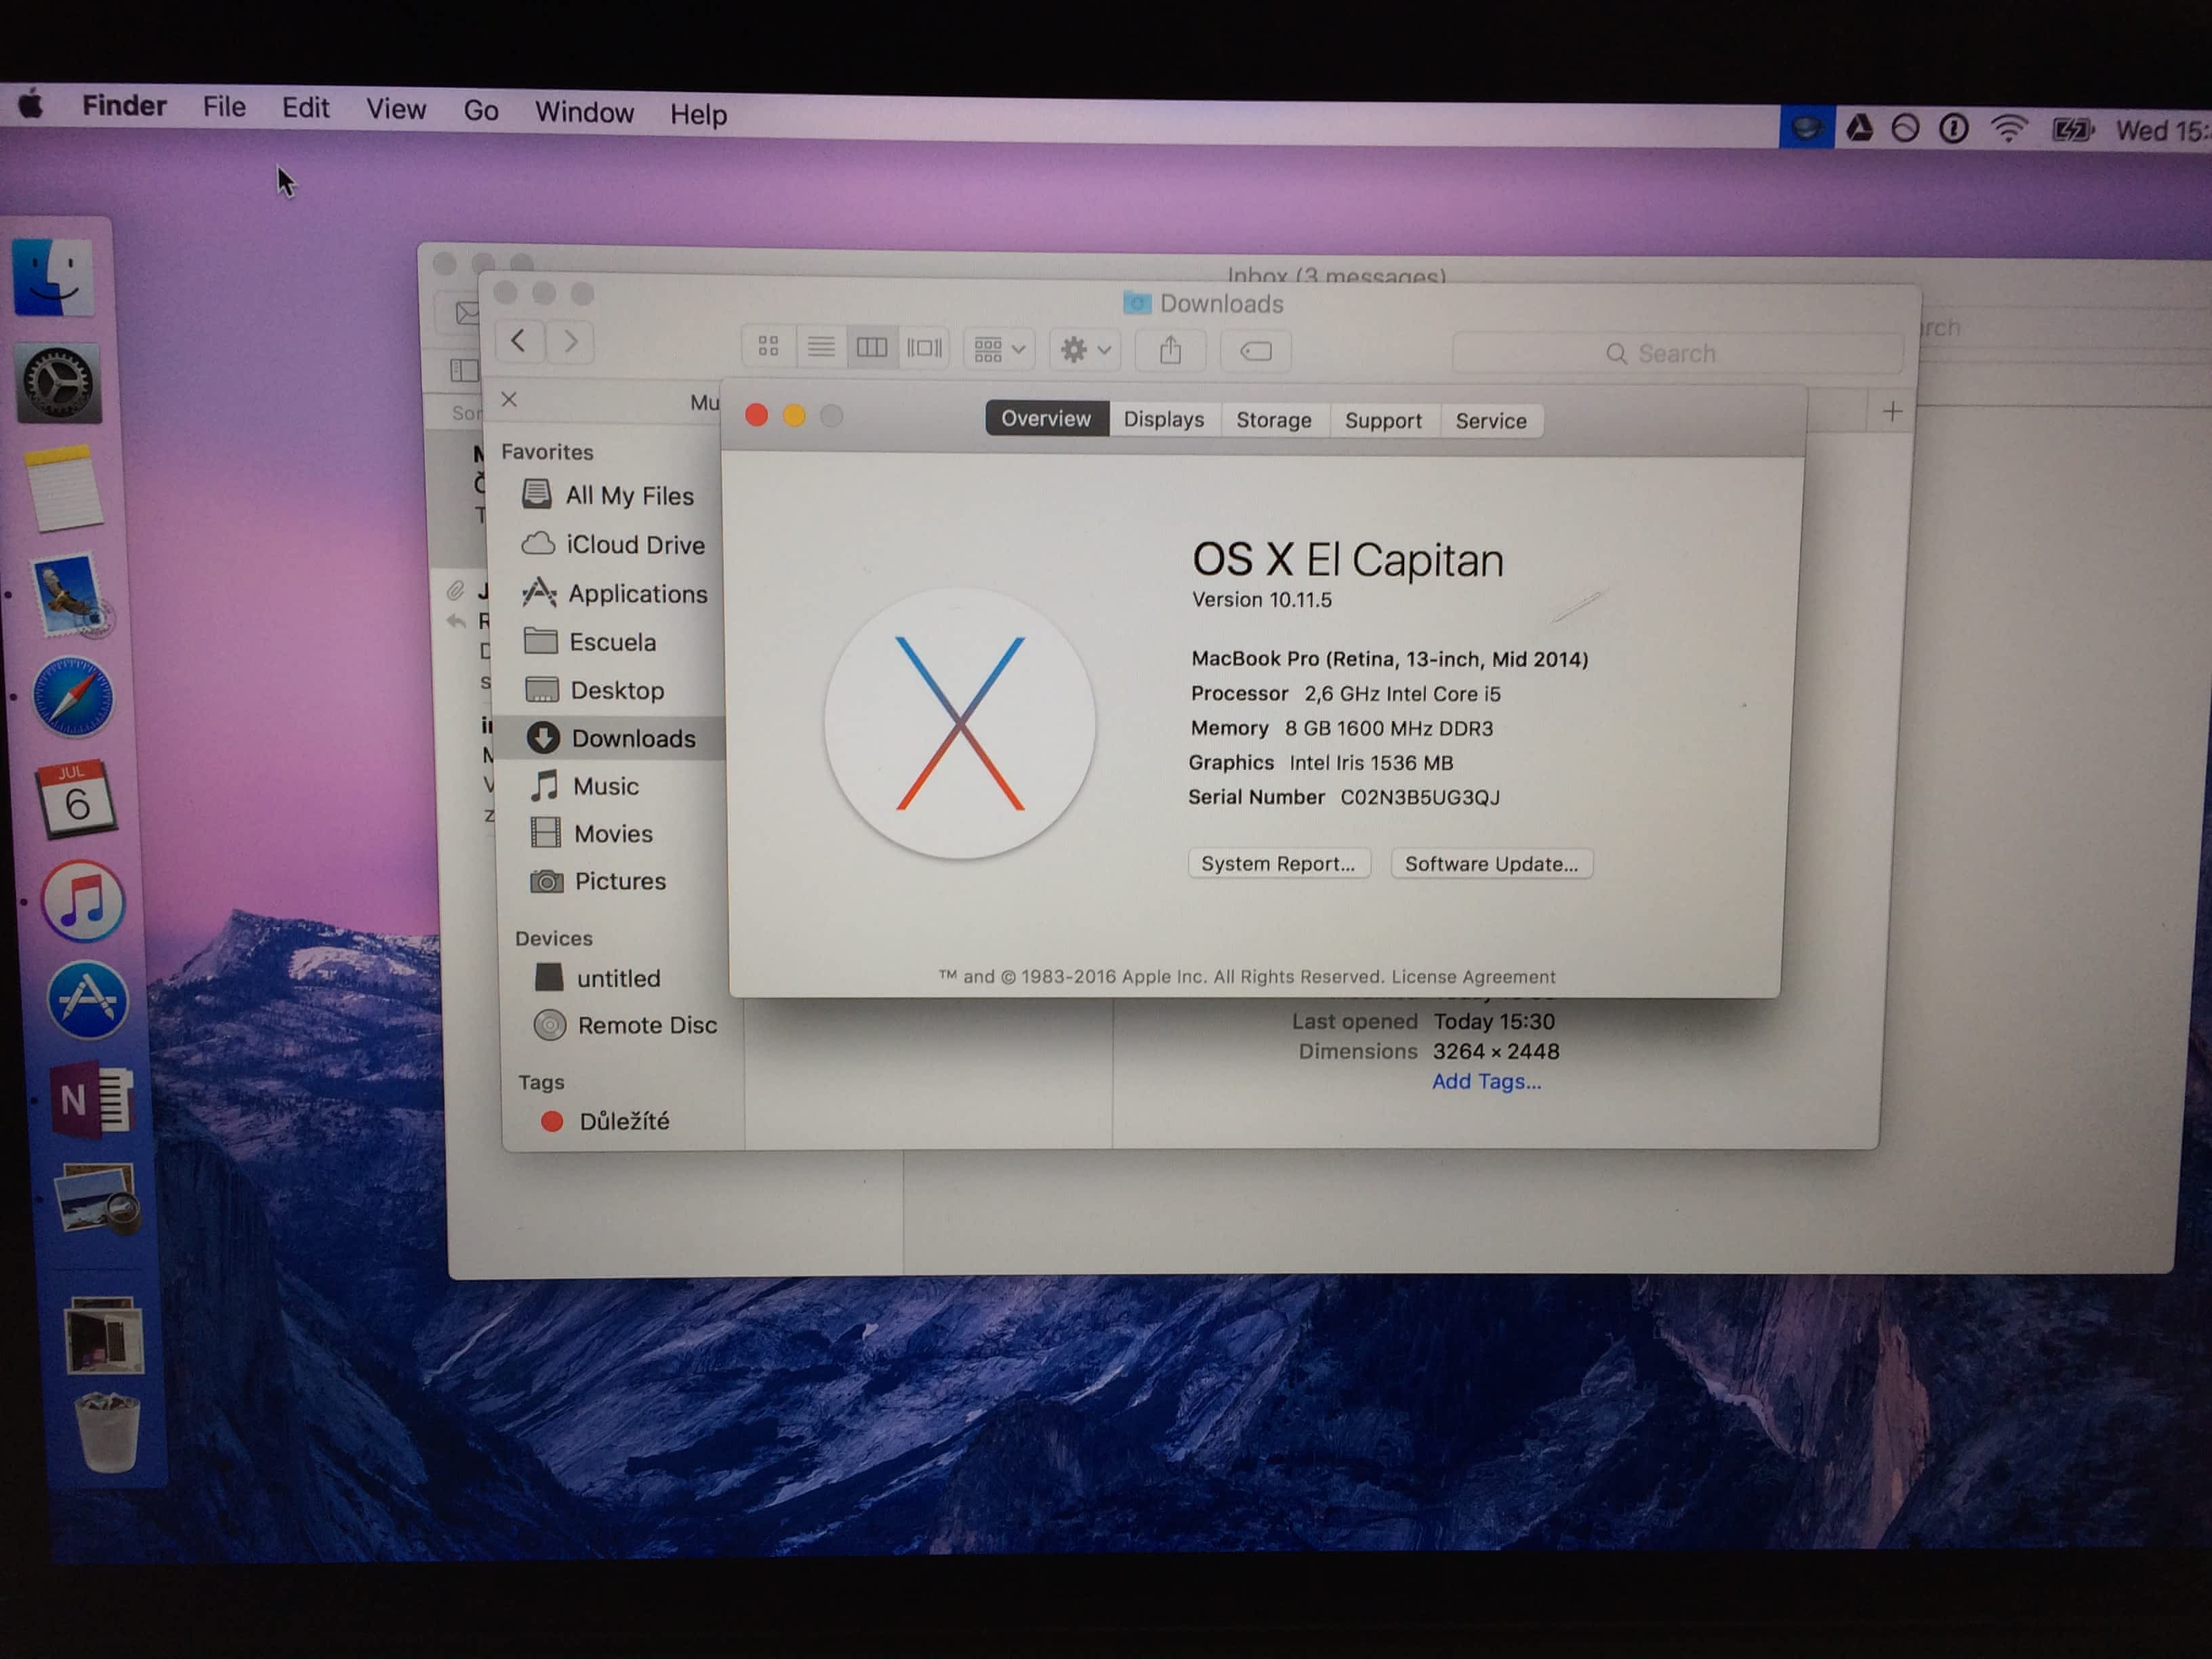Open Safari from the Dock
2212x1659 pixels.
click(x=73, y=698)
